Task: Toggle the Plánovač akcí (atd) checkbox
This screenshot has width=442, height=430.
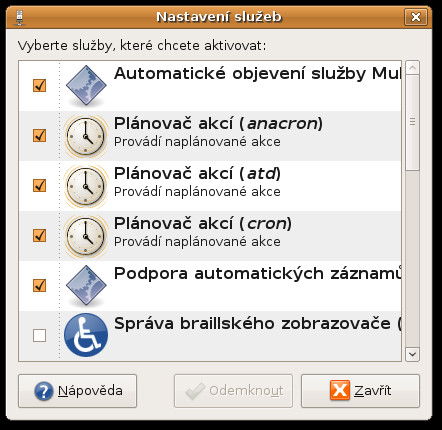Action: [39, 185]
